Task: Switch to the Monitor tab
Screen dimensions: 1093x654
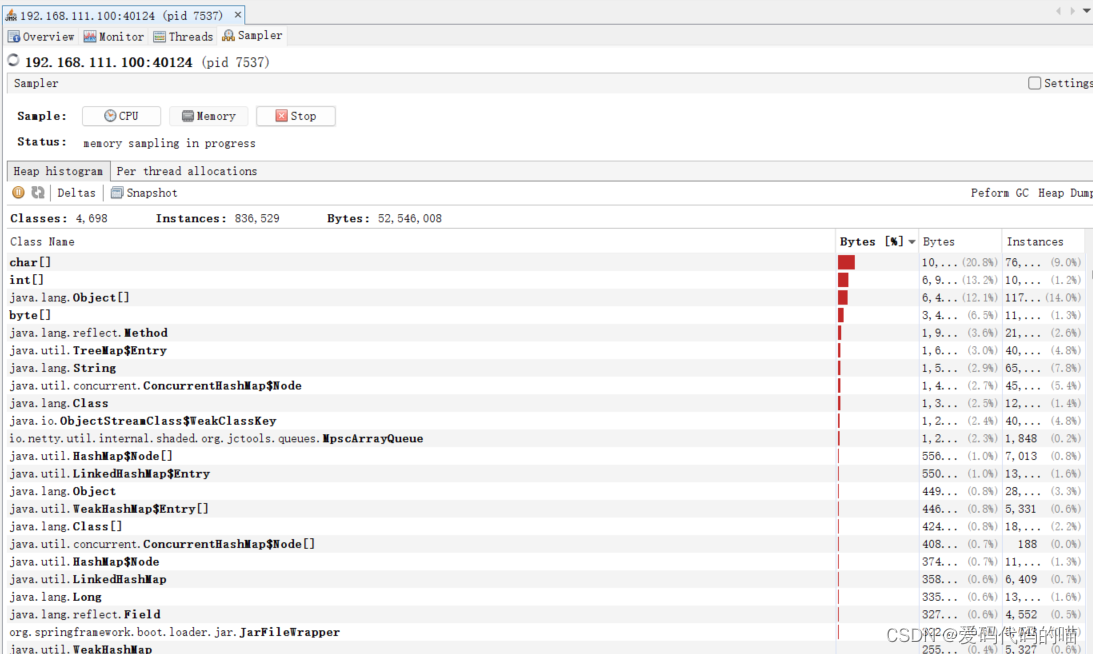Action: (113, 35)
